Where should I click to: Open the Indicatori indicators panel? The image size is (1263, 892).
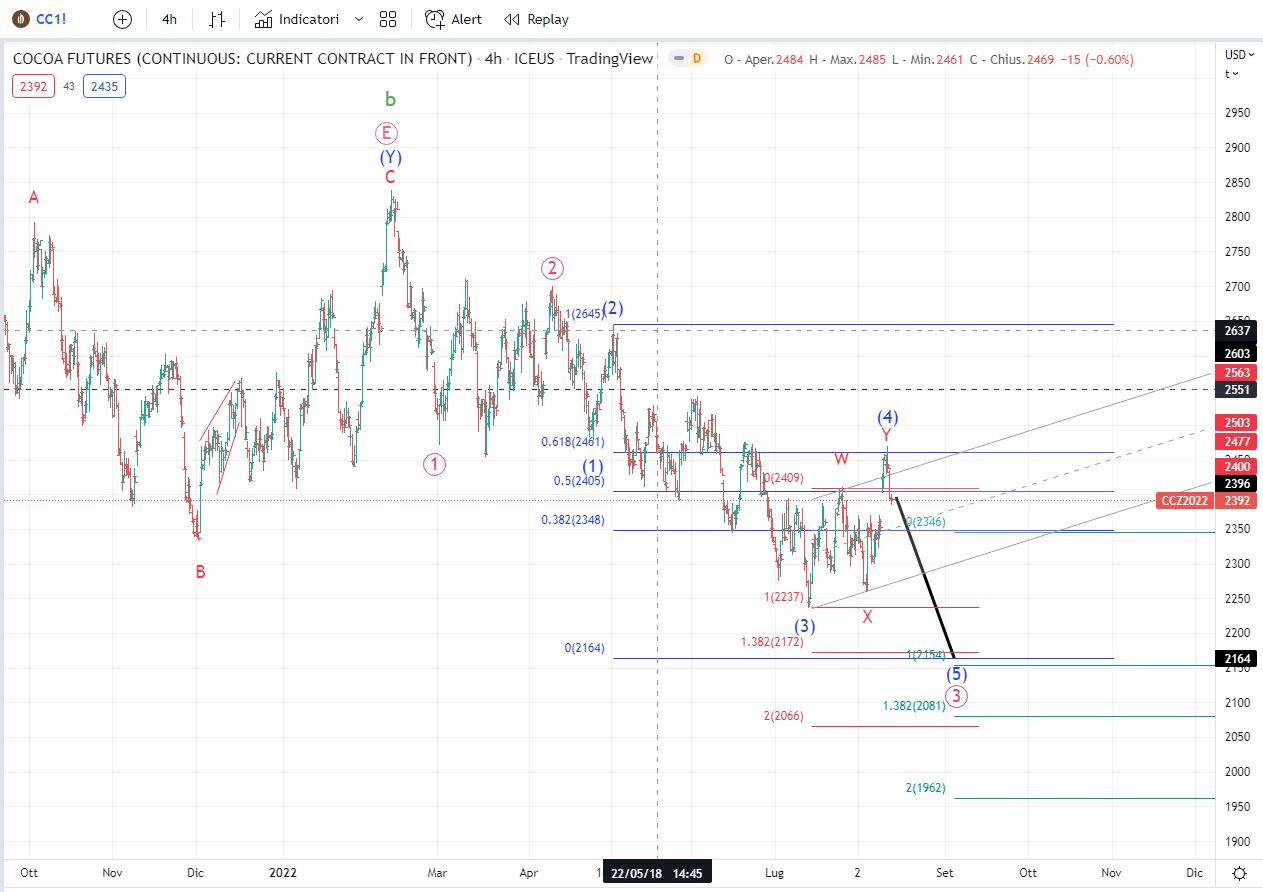click(297, 19)
